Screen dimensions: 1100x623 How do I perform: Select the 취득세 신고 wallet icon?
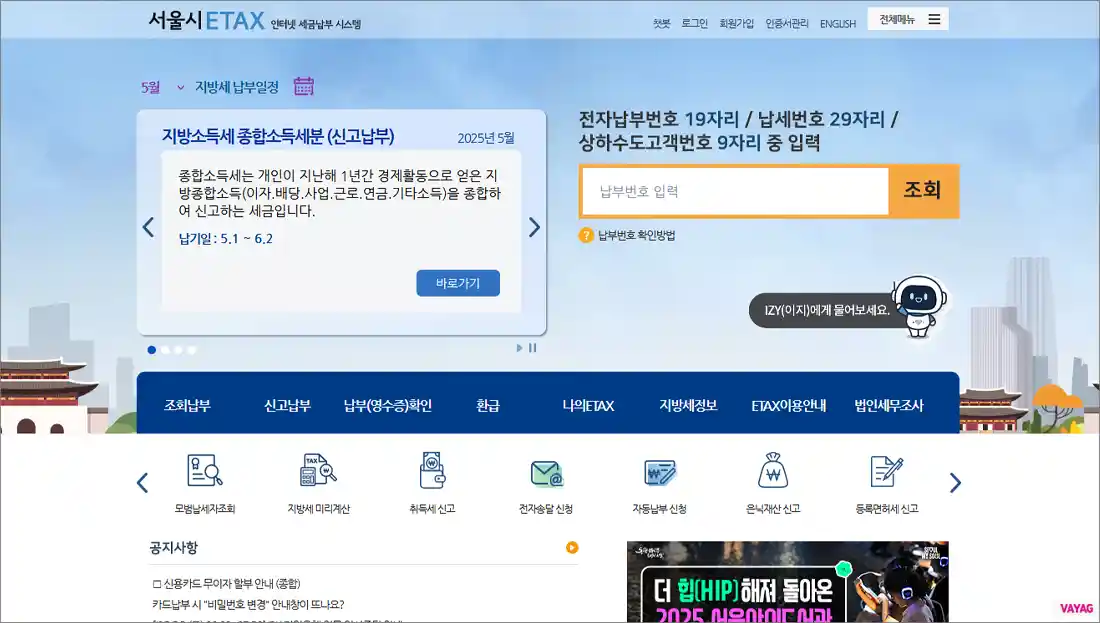point(432,470)
